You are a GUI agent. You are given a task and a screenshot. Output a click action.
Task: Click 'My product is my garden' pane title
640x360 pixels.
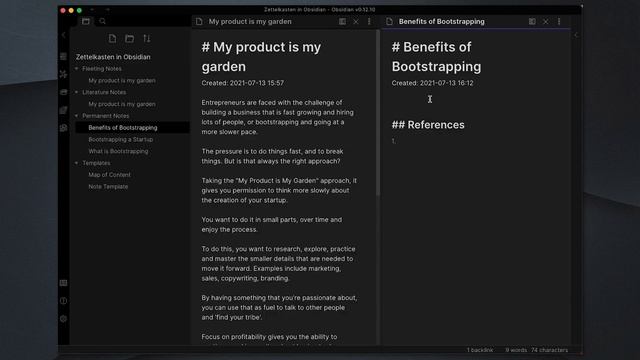click(x=250, y=22)
